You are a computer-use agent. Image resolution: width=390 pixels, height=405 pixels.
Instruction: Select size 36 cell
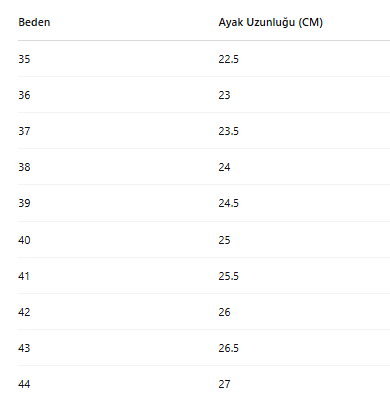coord(24,95)
